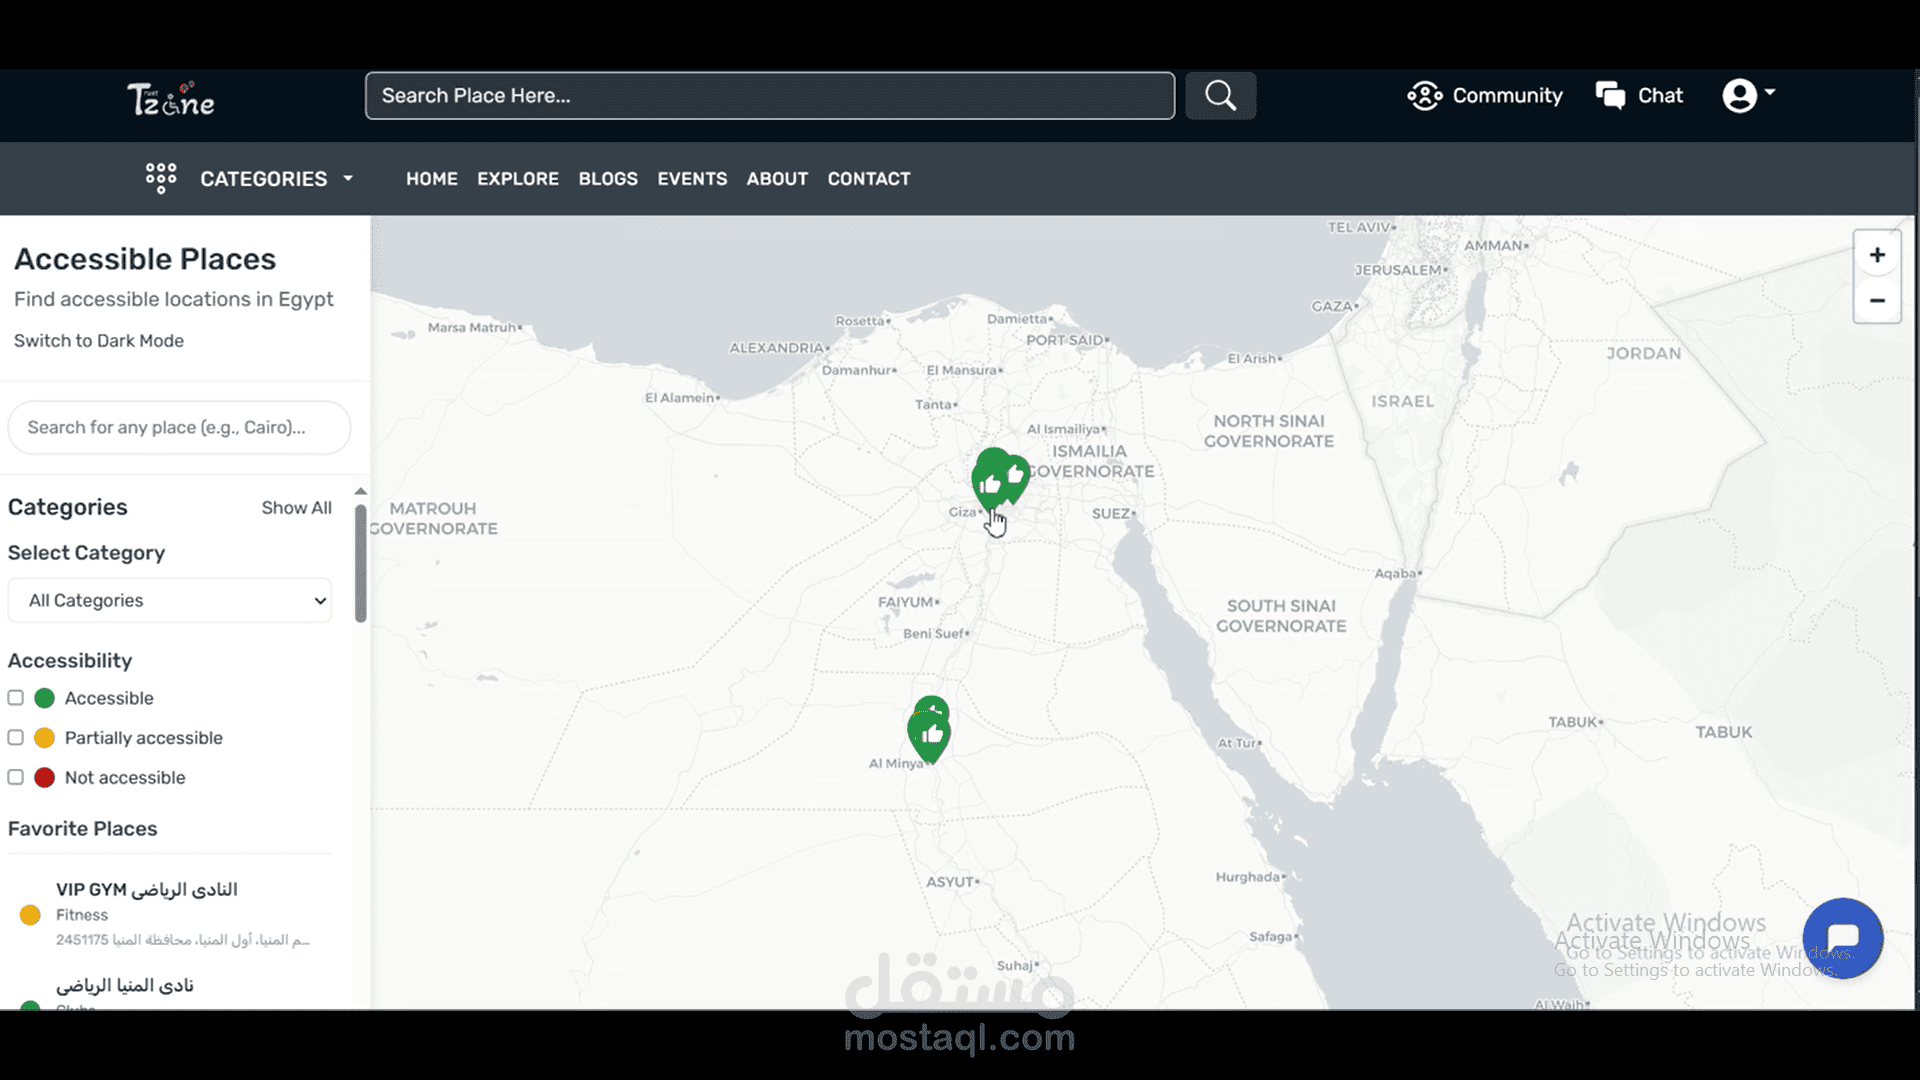This screenshot has height=1080, width=1920.
Task: Open the All Categories select box
Action: tap(170, 600)
